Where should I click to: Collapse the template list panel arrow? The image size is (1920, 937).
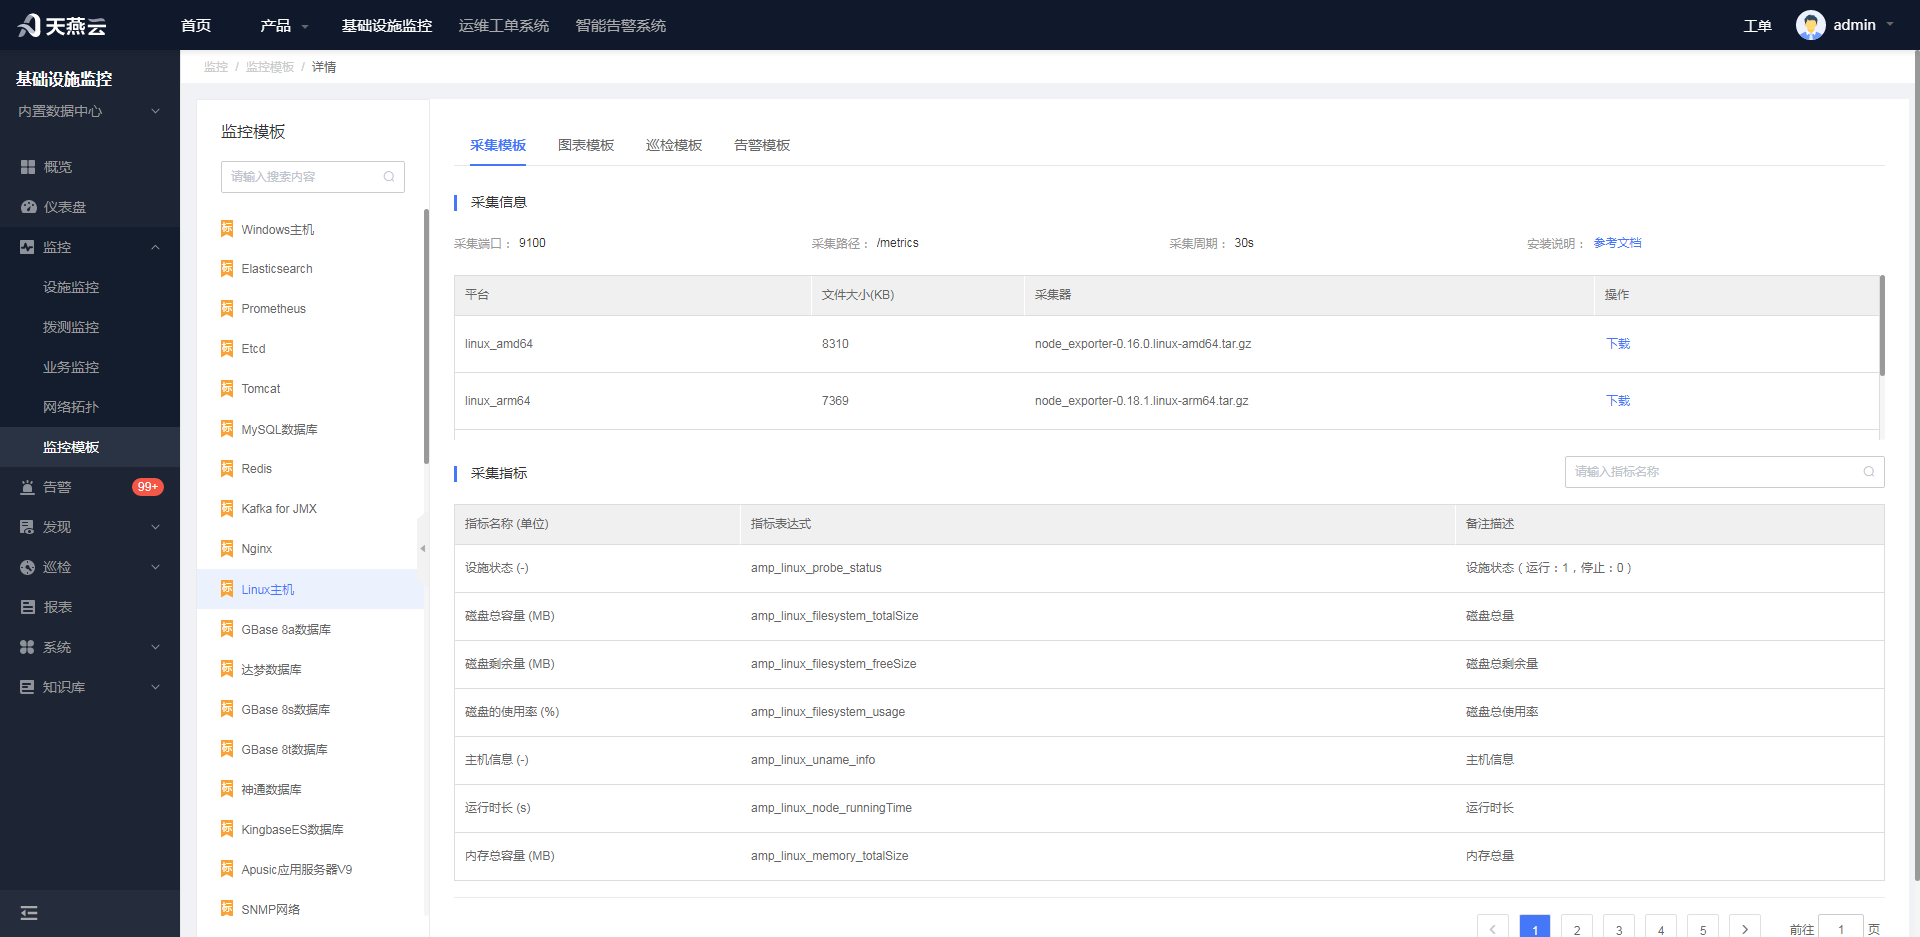click(x=423, y=548)
